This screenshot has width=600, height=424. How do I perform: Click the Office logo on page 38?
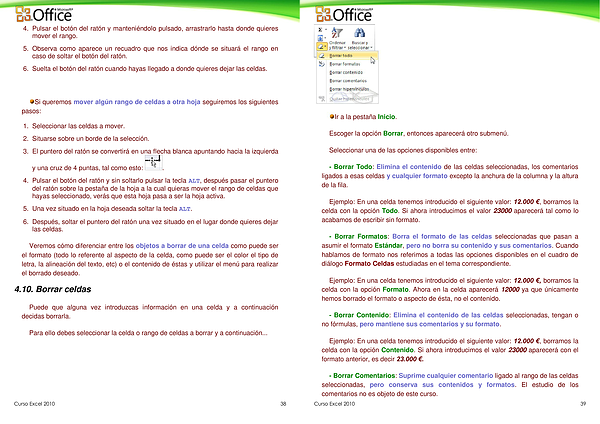point(44,14)
